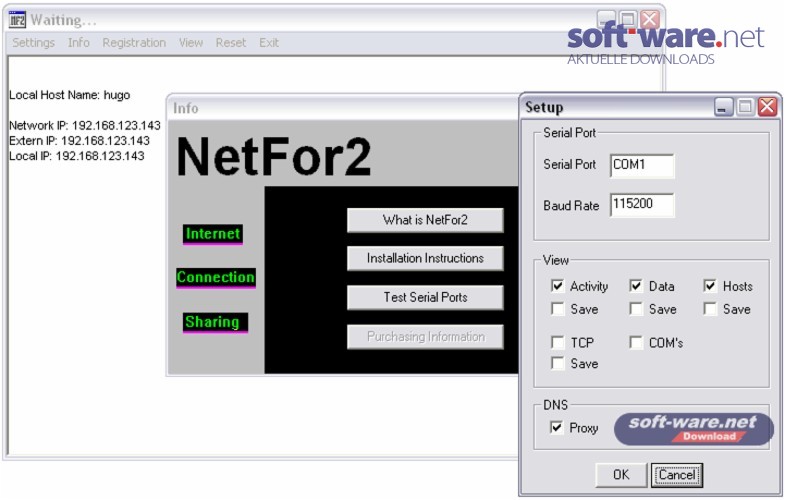Screen dimensions: 785x500
Task: Click the Extern IP: 192.168.123.143 line
Action: coord(79,141)
